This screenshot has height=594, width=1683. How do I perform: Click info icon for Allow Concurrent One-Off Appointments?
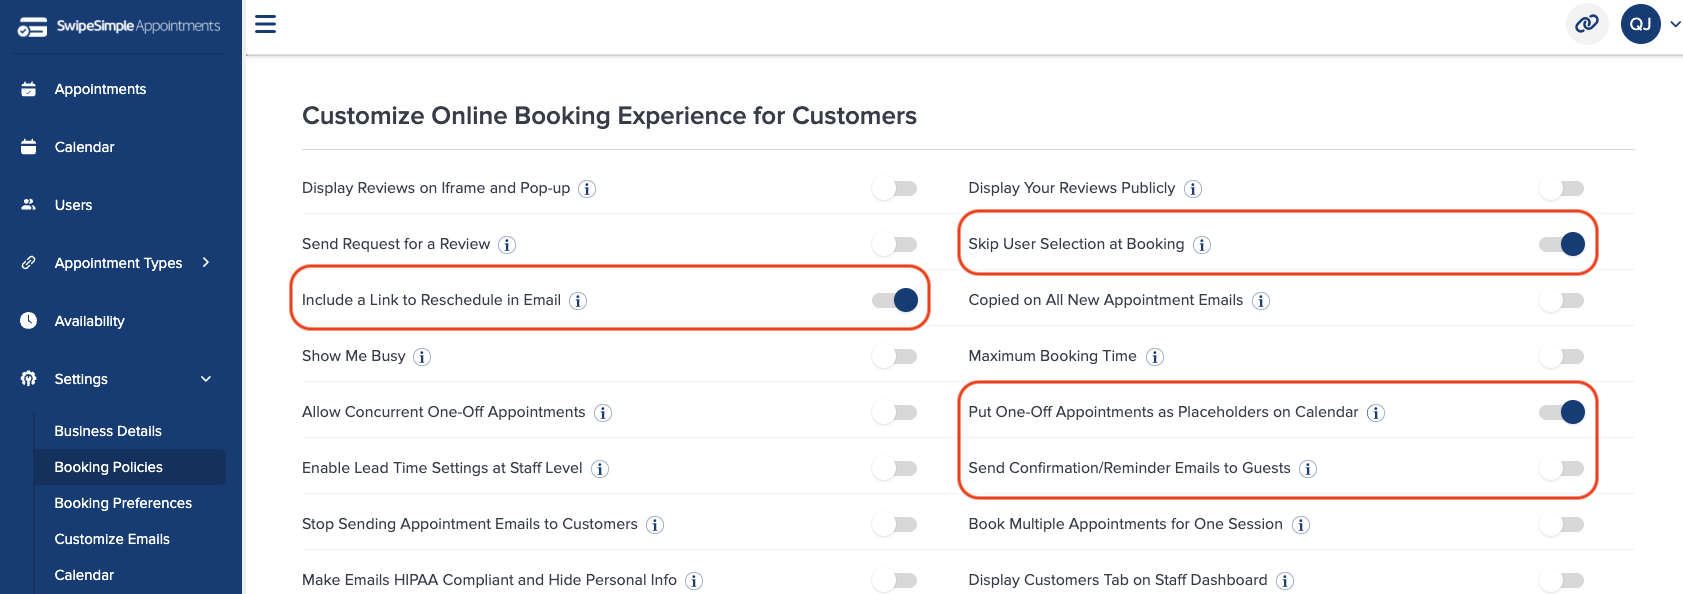(603, 413)
